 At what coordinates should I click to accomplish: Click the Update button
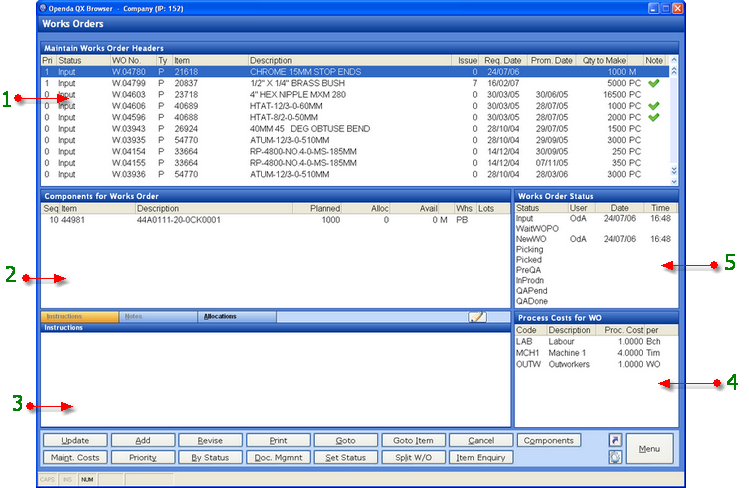(x=75, y=440)
